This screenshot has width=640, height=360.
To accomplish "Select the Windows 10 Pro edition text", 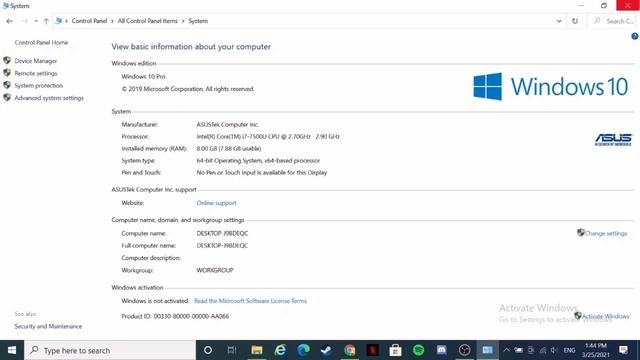I will point(143,76).
